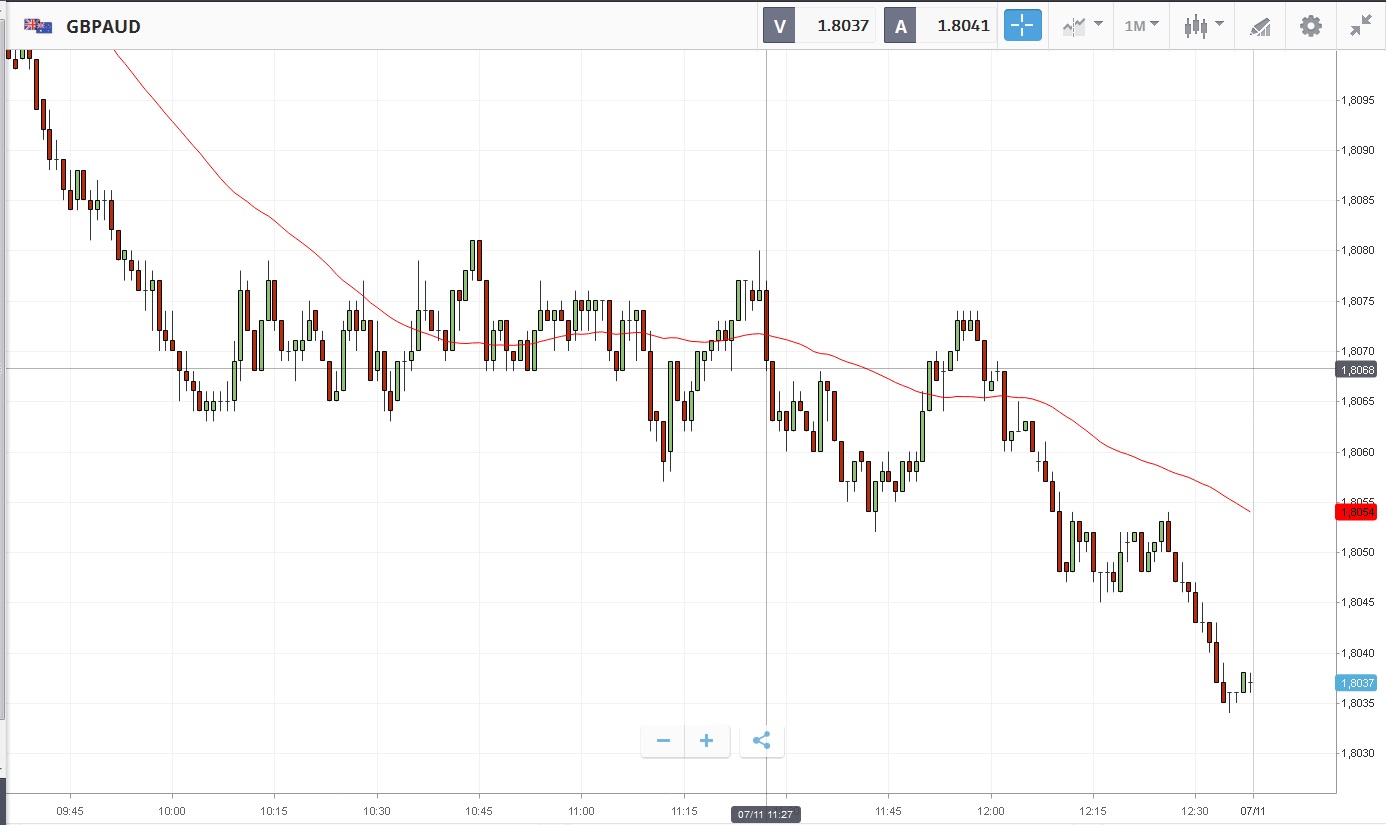Click the GBPAUD flag icon

[x=39, y=26]
